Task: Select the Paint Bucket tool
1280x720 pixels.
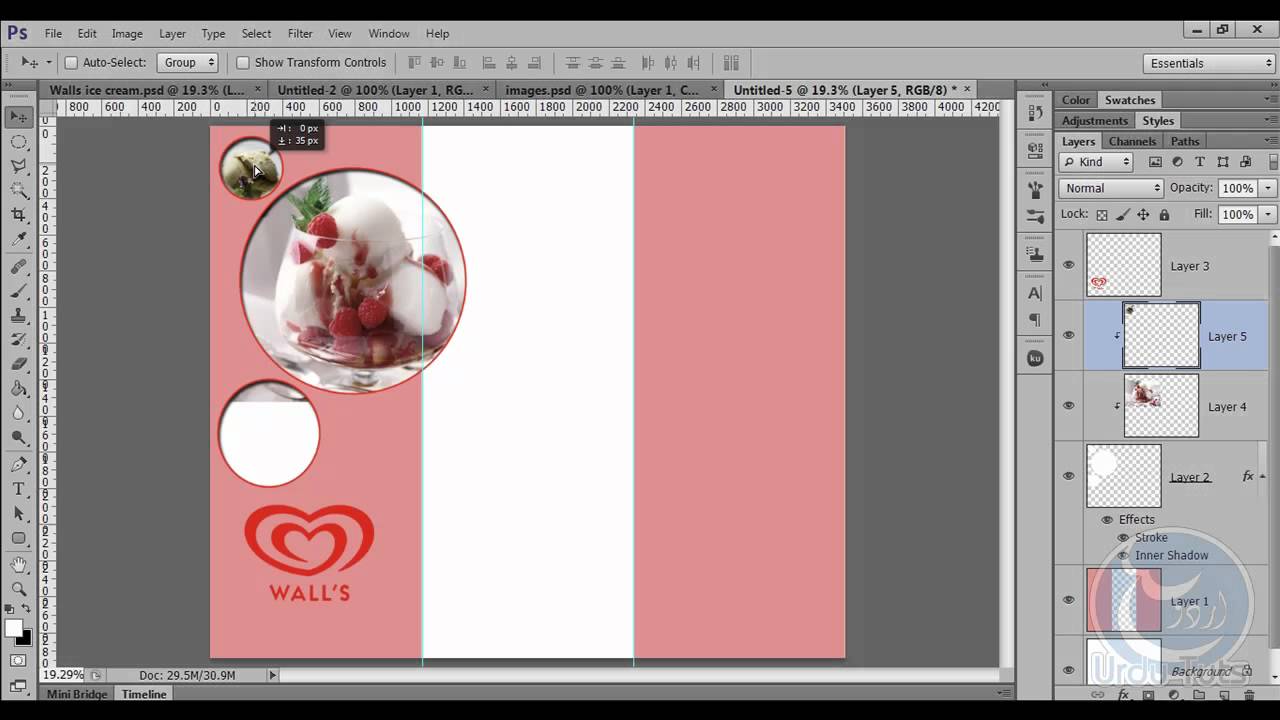Action: (x=19, y=389)
